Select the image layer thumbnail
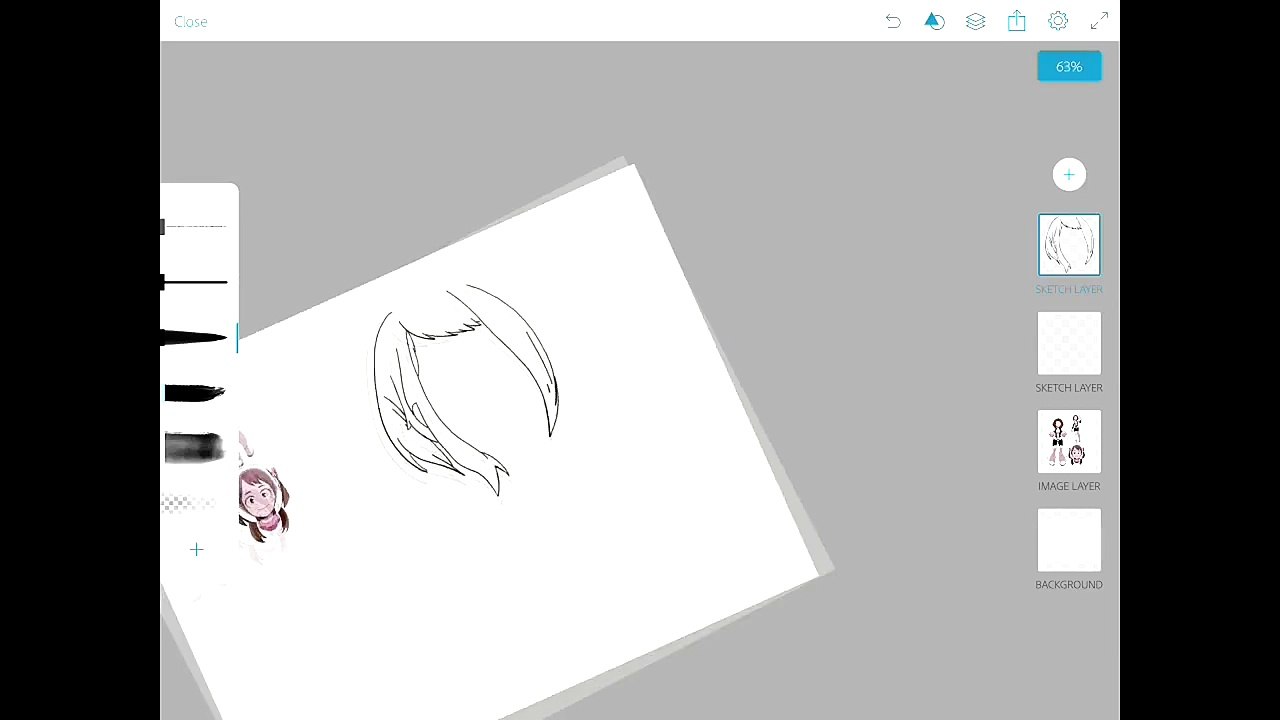1280x720 pixels. point(1069,441)
